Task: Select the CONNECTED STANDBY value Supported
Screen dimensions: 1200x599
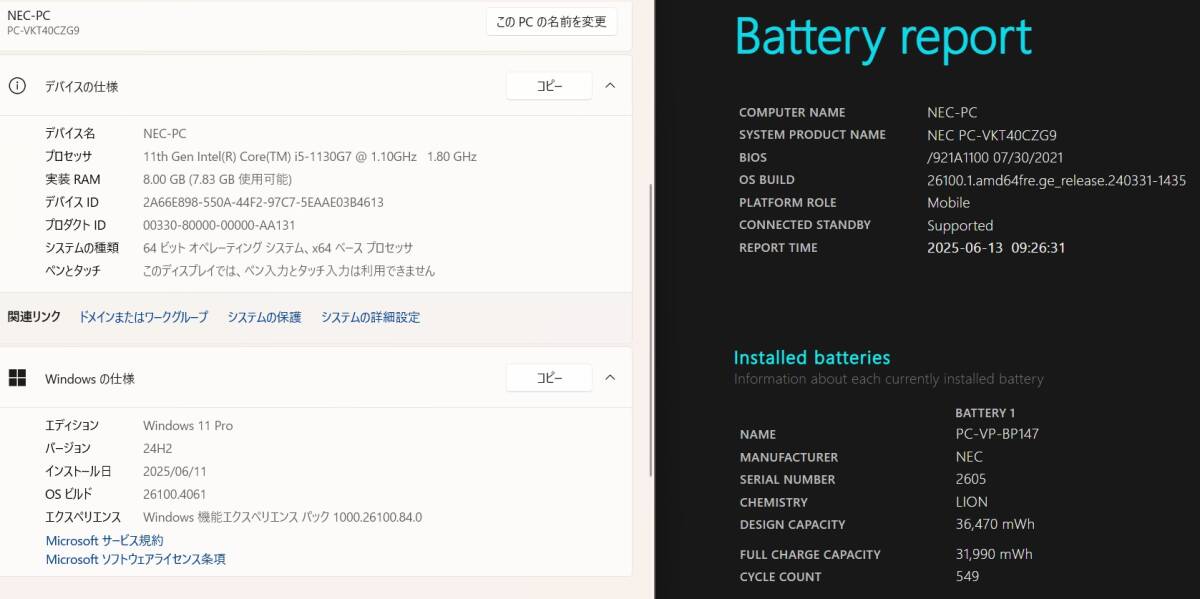Action: click(x=960, y=225)
